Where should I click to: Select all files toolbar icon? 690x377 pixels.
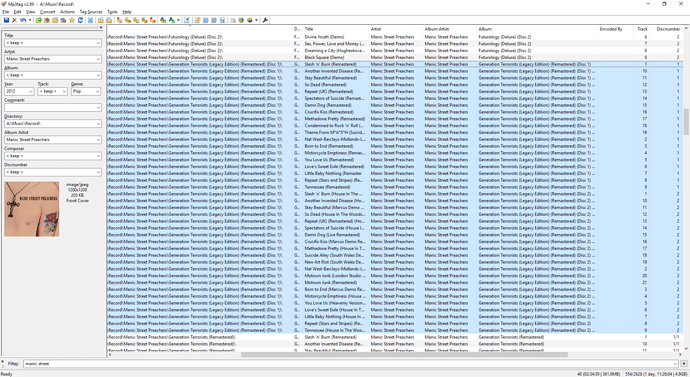90,20
